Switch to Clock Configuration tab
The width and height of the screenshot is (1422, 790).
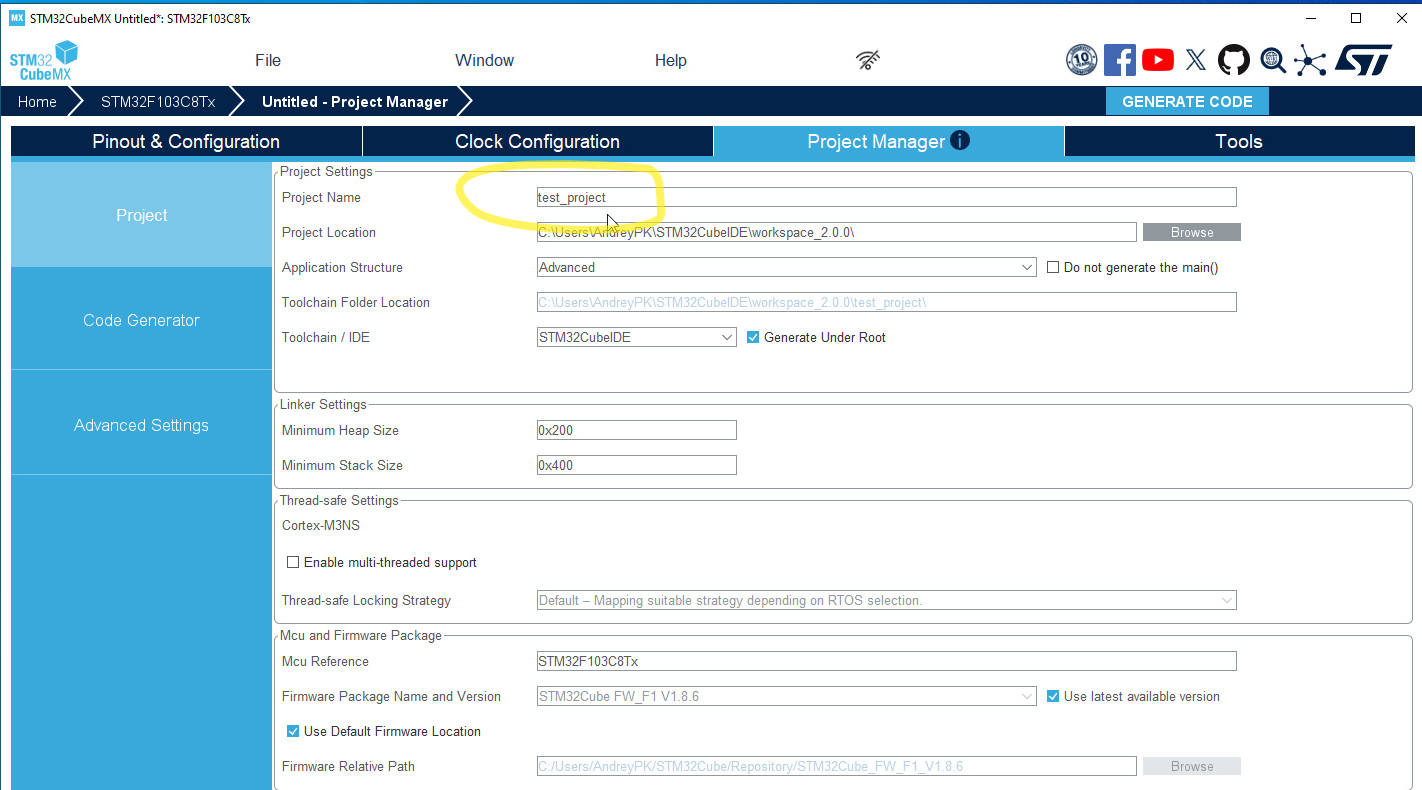click(x=538, y=141)
